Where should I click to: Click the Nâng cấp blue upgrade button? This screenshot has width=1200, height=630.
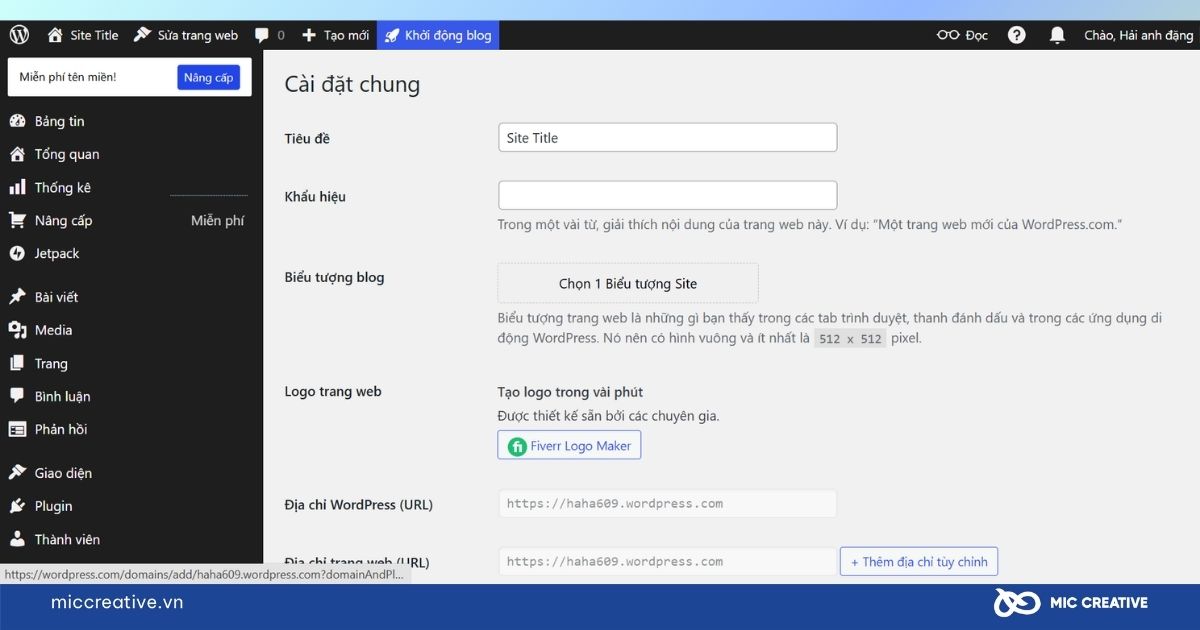[x=209, y=77]
